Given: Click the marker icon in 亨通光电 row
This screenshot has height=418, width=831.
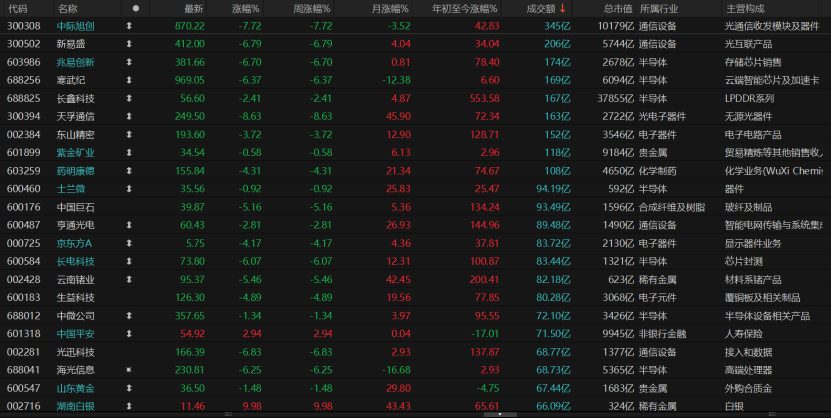Looking at the screenshot, I should tap(129, 225).
